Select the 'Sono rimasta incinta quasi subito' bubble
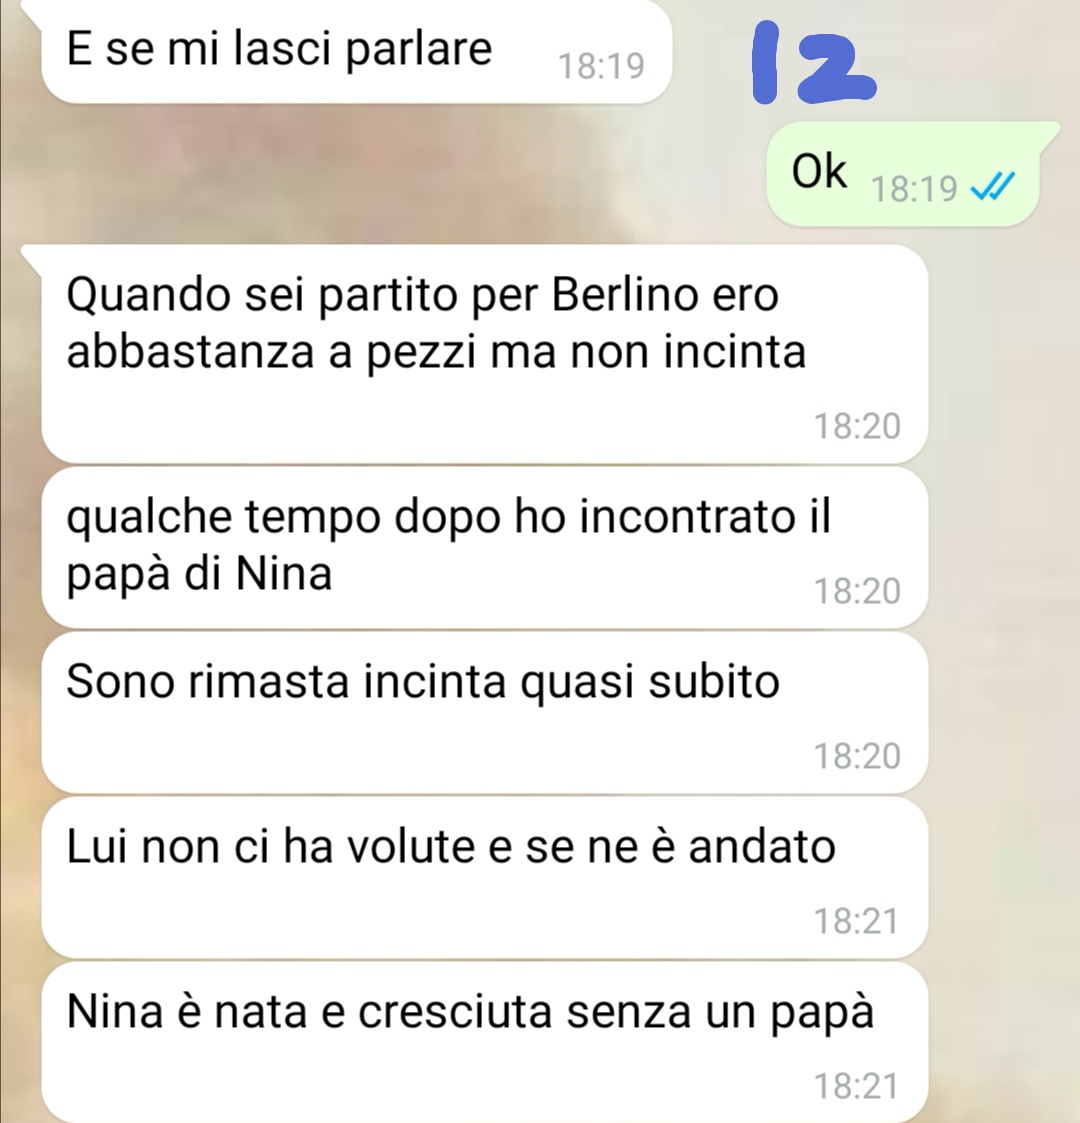This screenshot has width=1080, height=1123. click(x=485, y=713)
